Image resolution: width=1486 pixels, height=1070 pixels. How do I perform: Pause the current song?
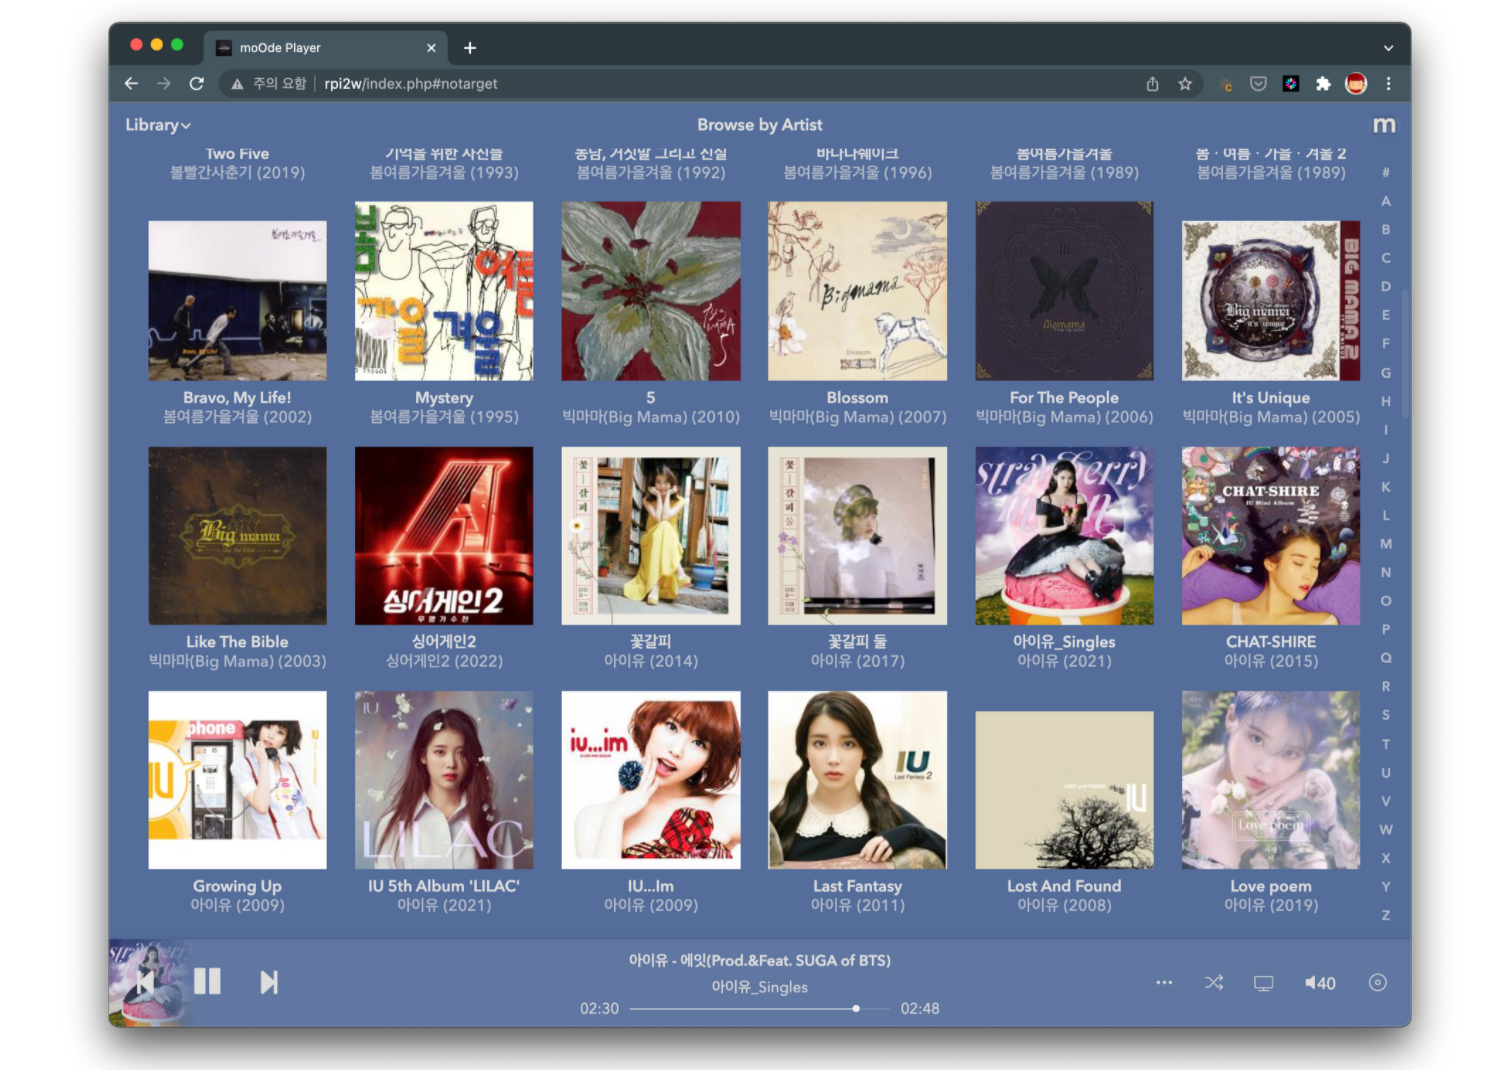[x=207, y=982]
